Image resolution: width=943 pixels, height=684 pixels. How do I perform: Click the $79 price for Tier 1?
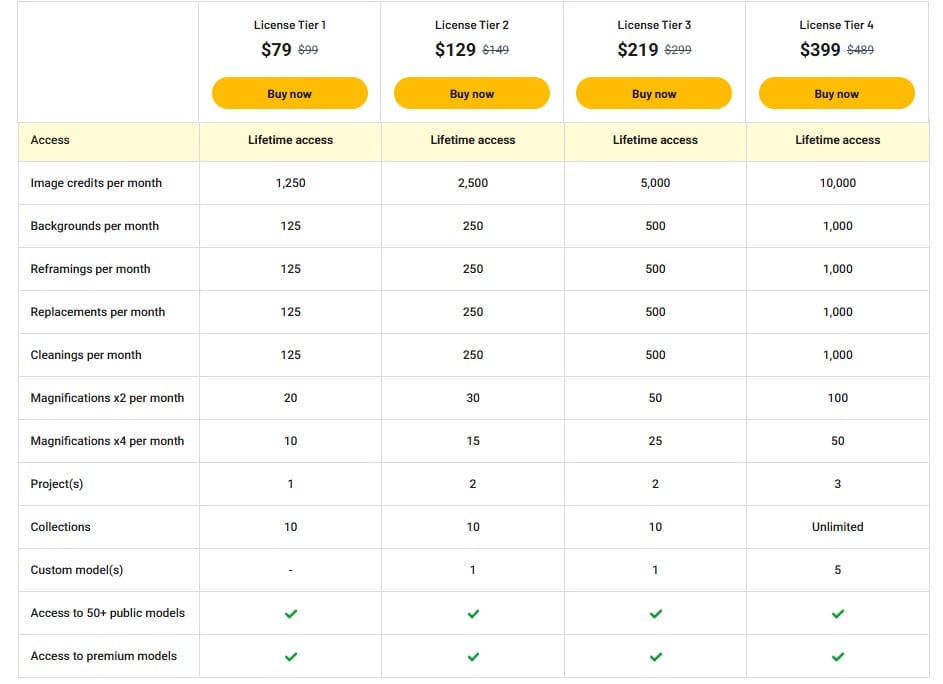pyautogui.click(x=276, y=50)
